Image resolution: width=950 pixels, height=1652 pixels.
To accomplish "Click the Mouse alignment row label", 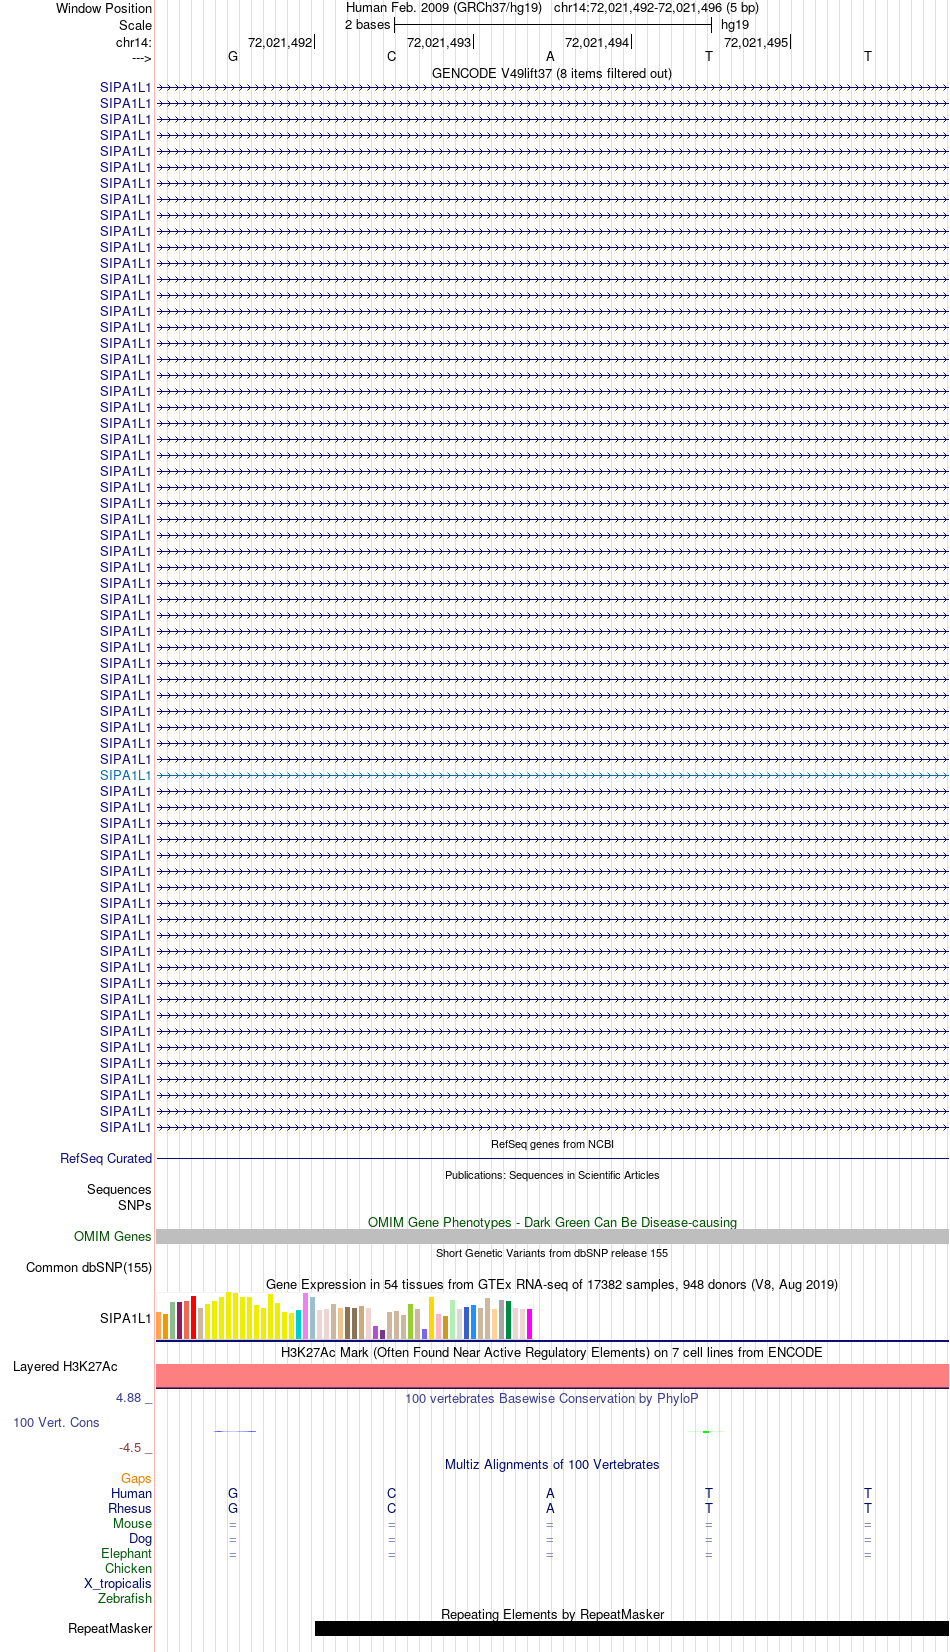I will (x=133, y=1523).
